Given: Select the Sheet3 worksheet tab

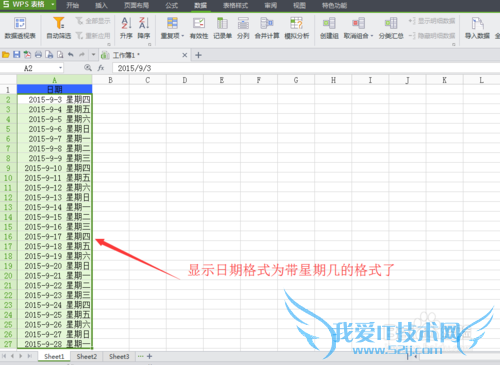Looking at the screenshot, I should [x=119, y=356].
